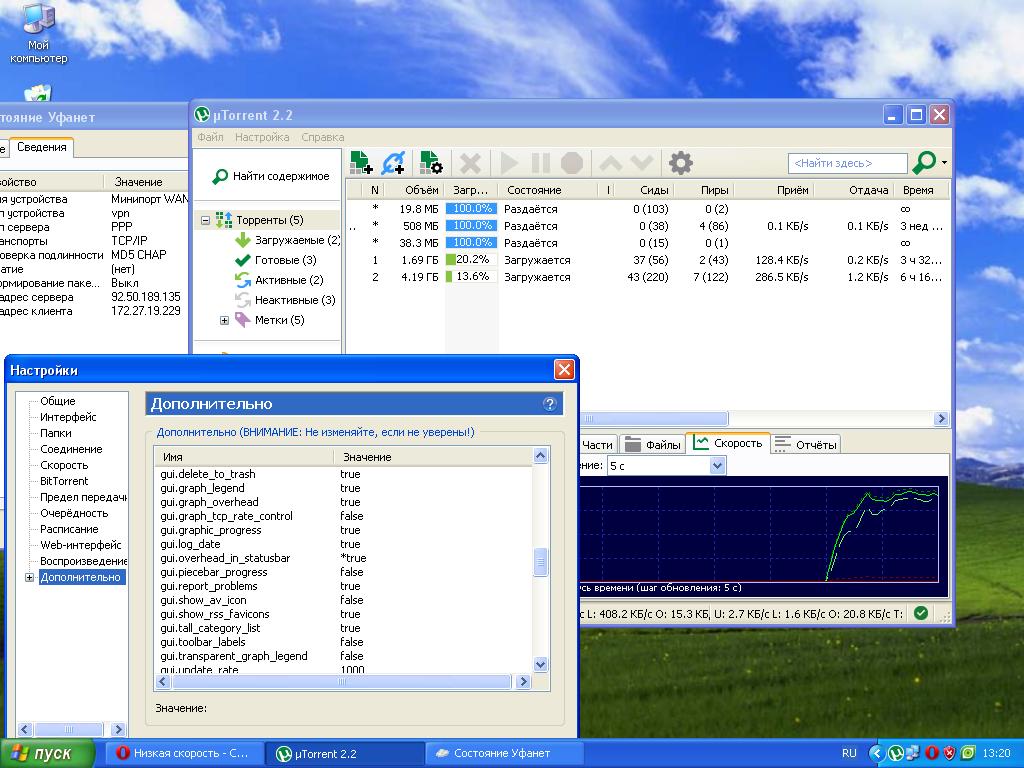1024x768 pixels.
Task: Click the Add Torrent toolbar icon
Action: click(361, 163)
